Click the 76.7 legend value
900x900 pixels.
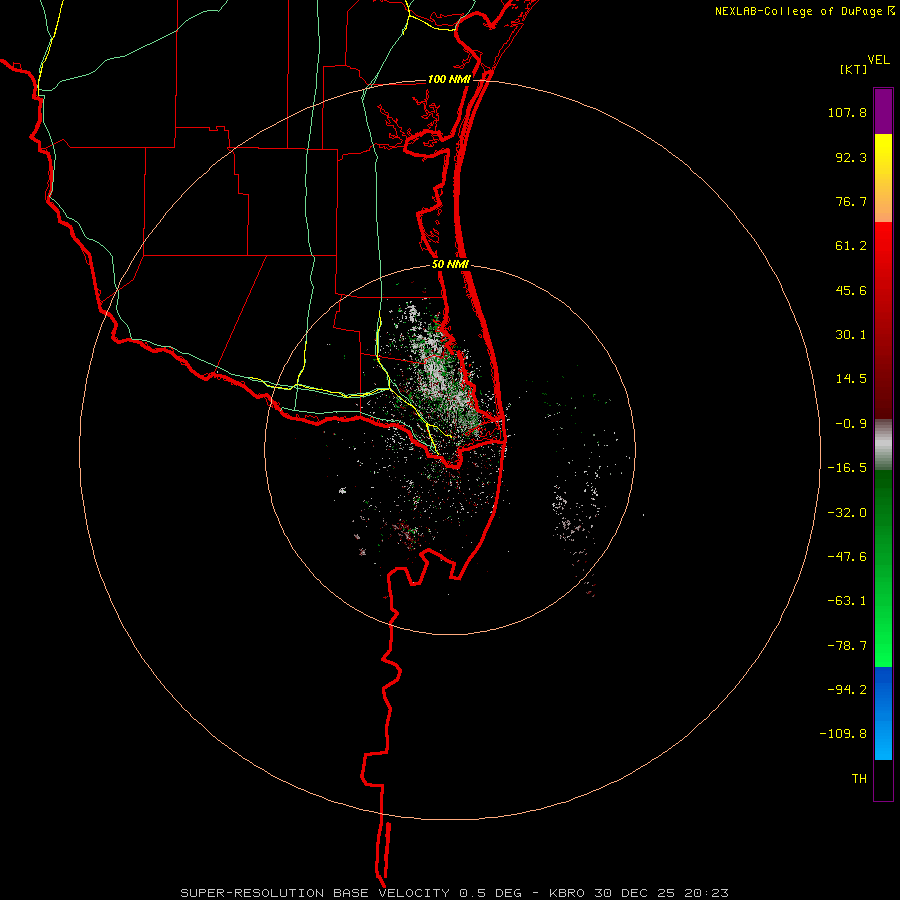[851, 201]
